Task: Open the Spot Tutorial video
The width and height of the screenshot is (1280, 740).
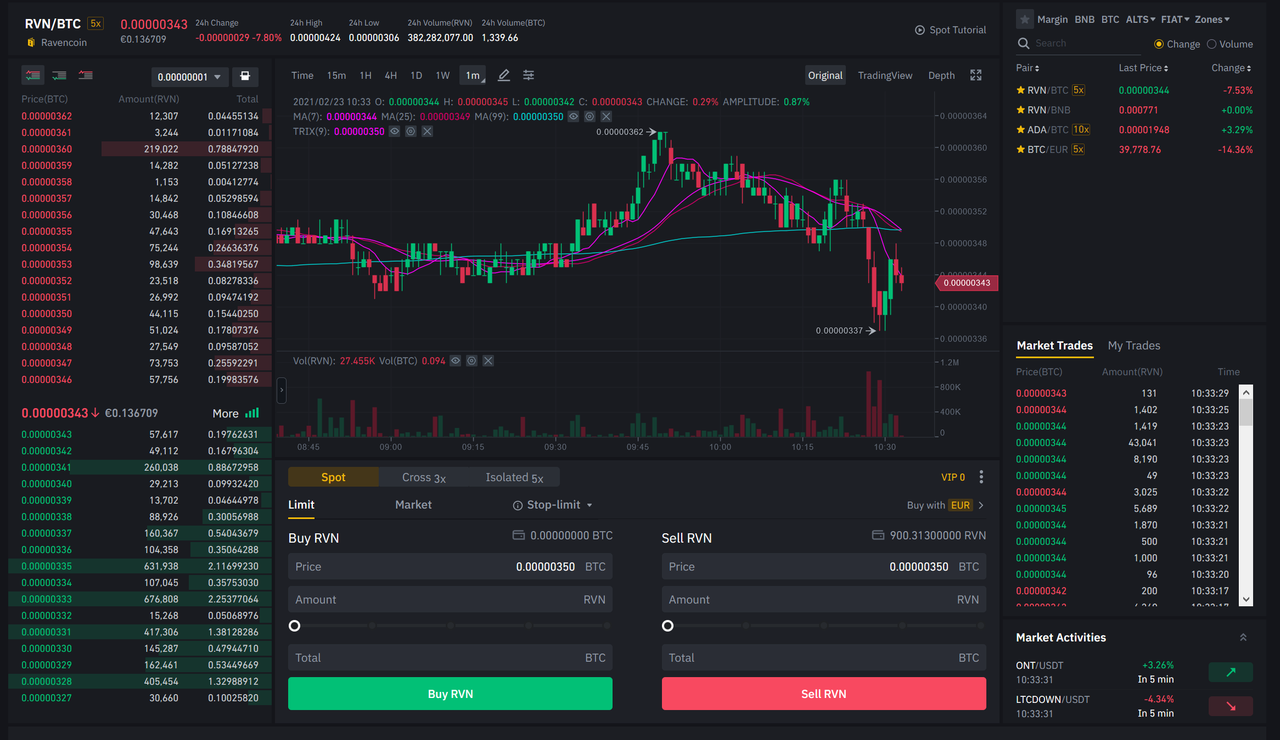Action: (x=950, y=30)
